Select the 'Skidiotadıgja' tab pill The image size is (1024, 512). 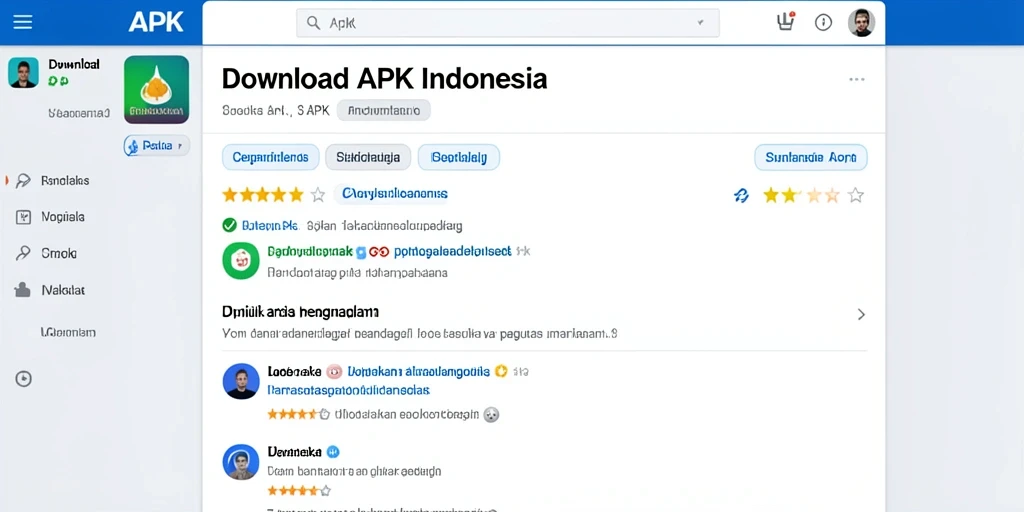(x=368, y=157)
